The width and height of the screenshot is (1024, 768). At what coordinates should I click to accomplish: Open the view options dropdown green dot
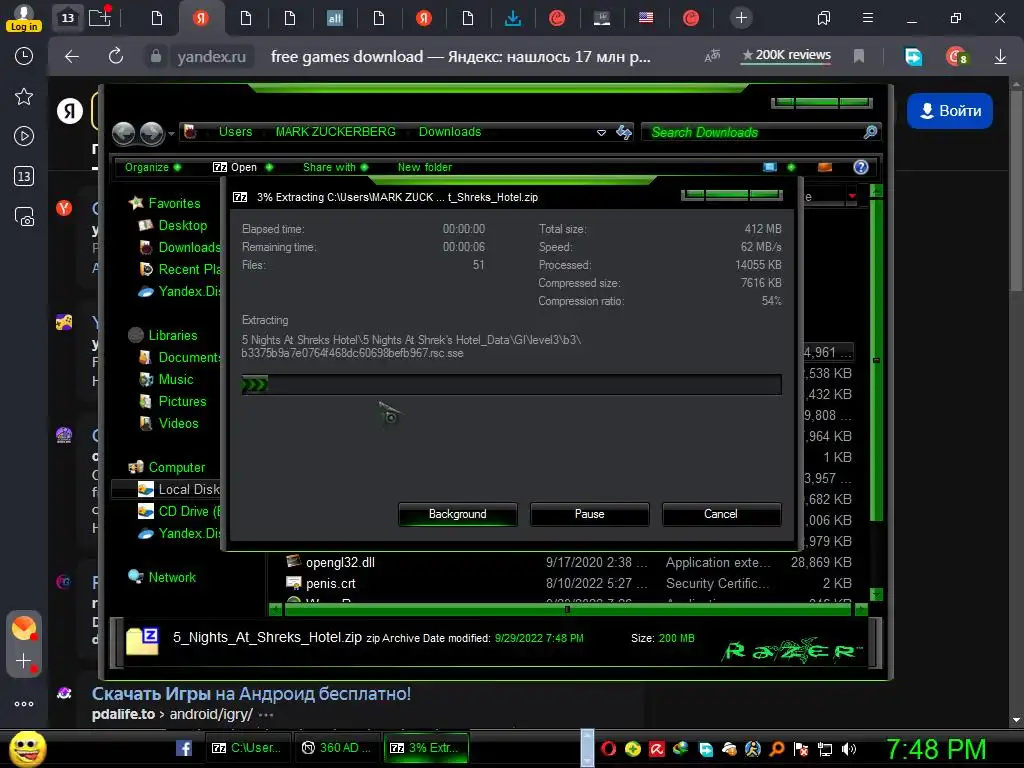click(x=791, y=167)
